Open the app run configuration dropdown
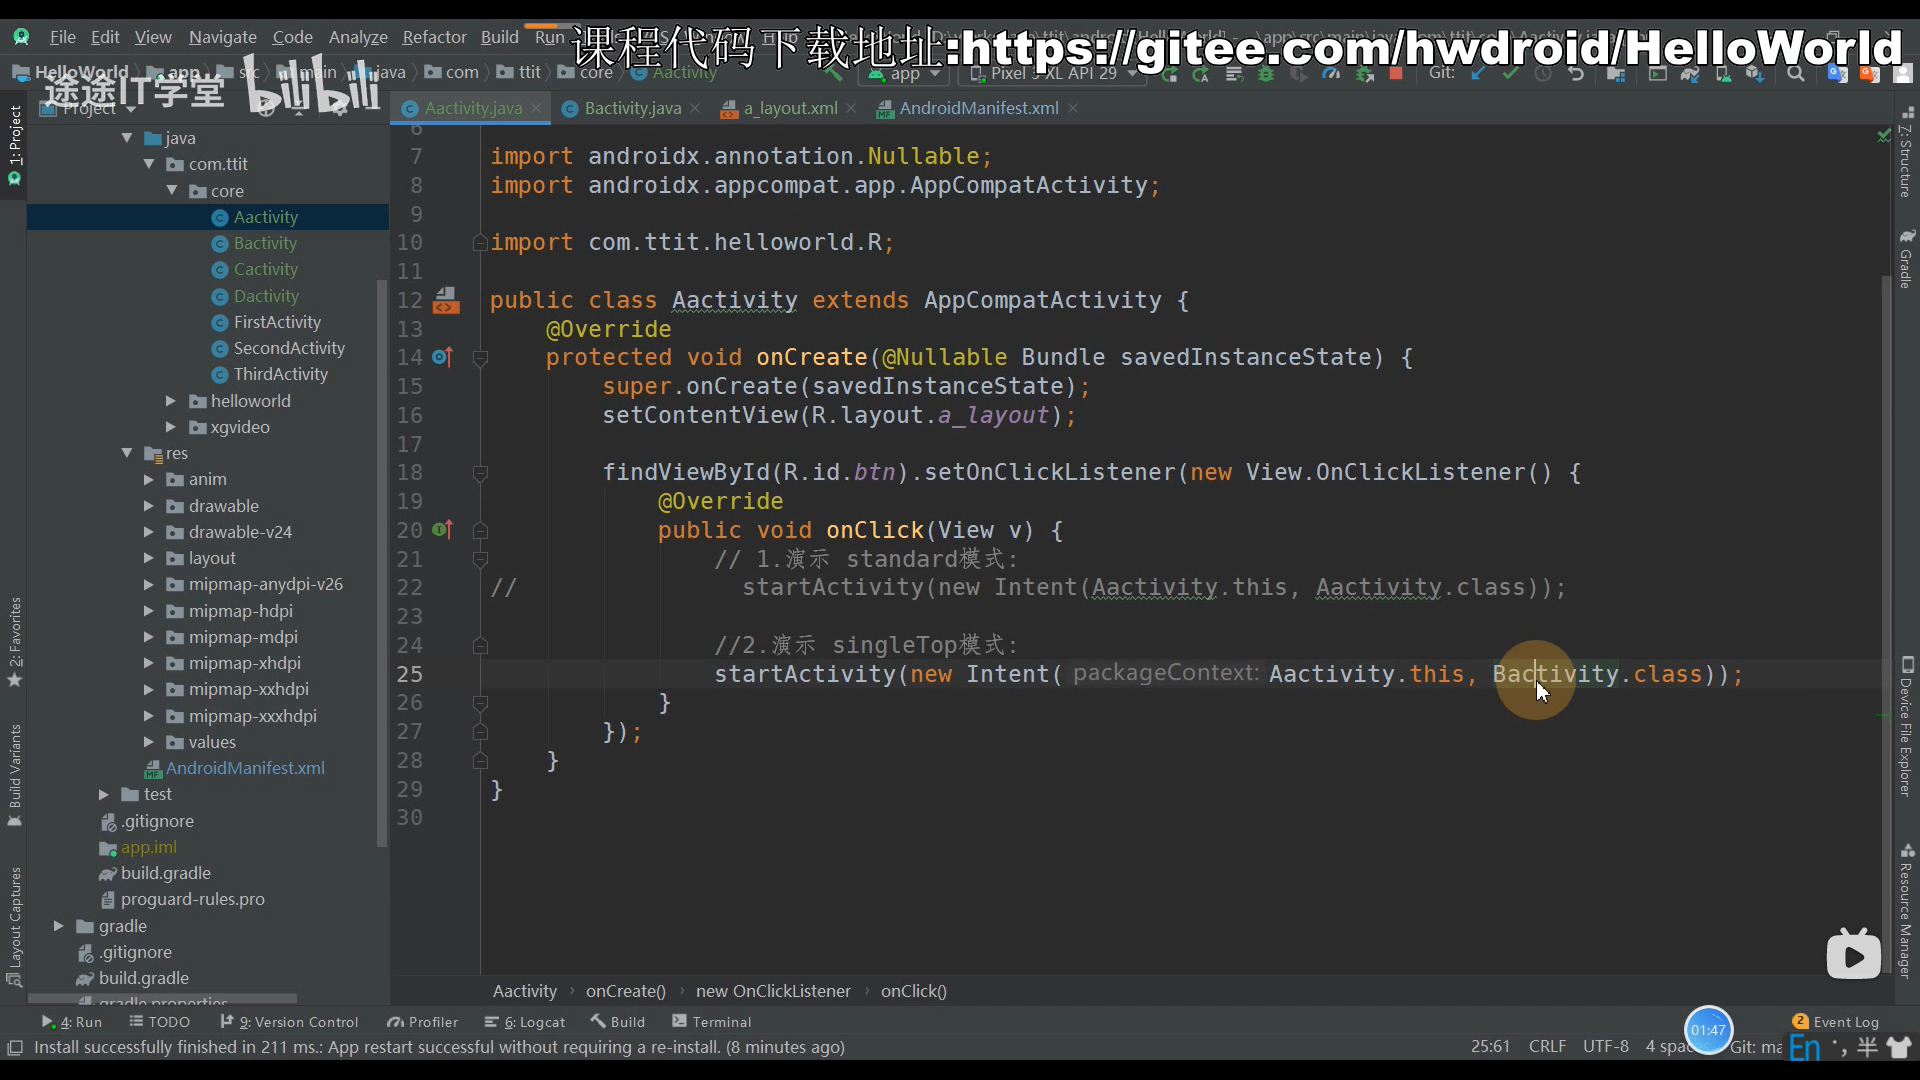Screen dimensions: 1920x1080 point(904,73)
